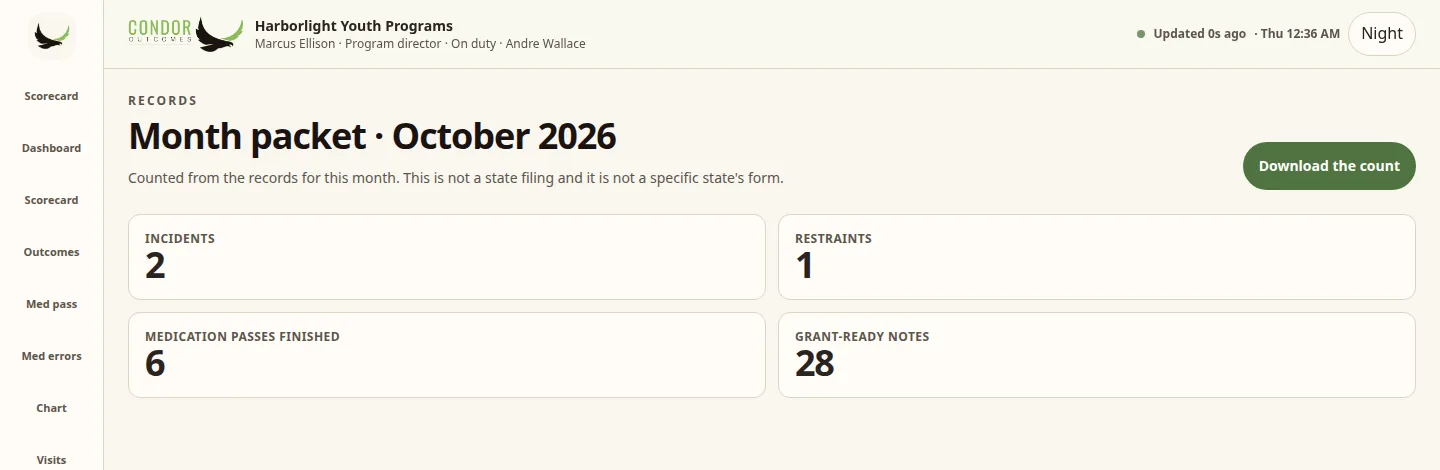Image resolution: width=1440 pixels, height=470 pixels.
Task: Open Dashboard from the sidebar
Action: 51,148
